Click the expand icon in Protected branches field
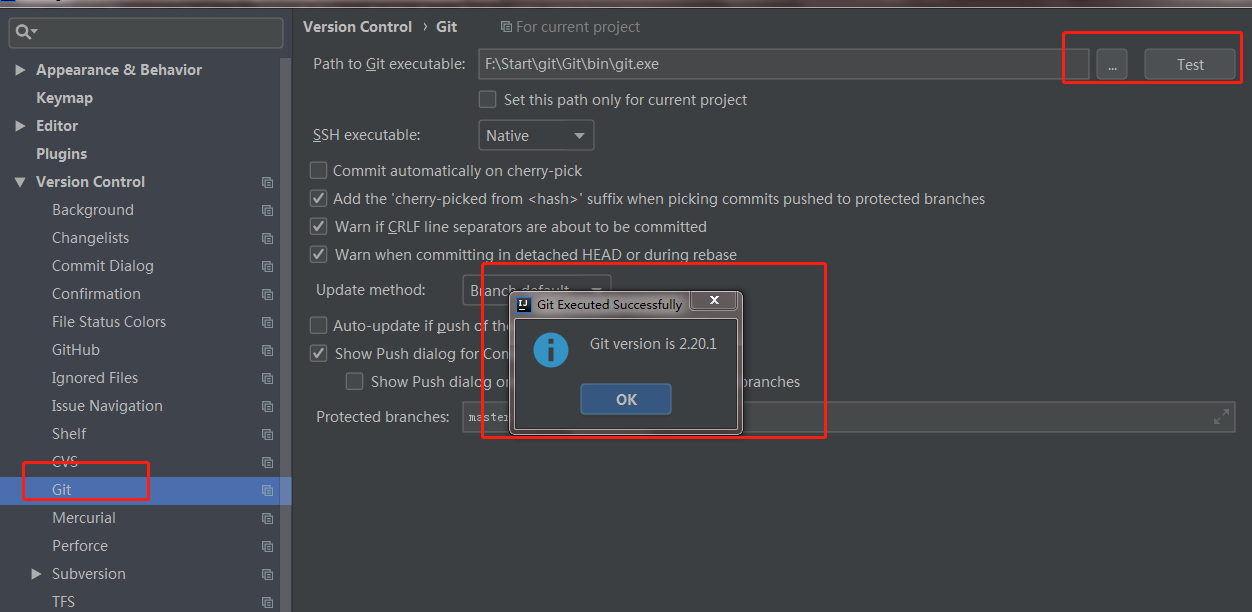 coord(1221,417)
